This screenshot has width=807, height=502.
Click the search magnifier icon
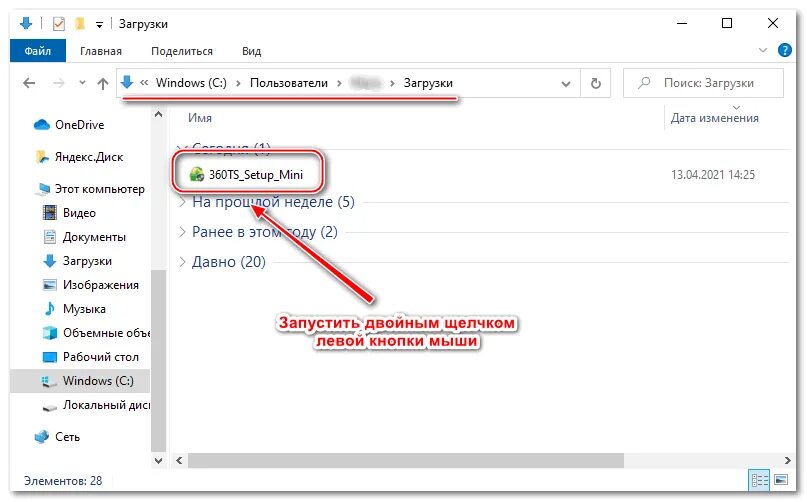pyautogui.click(x=644, y=83)
